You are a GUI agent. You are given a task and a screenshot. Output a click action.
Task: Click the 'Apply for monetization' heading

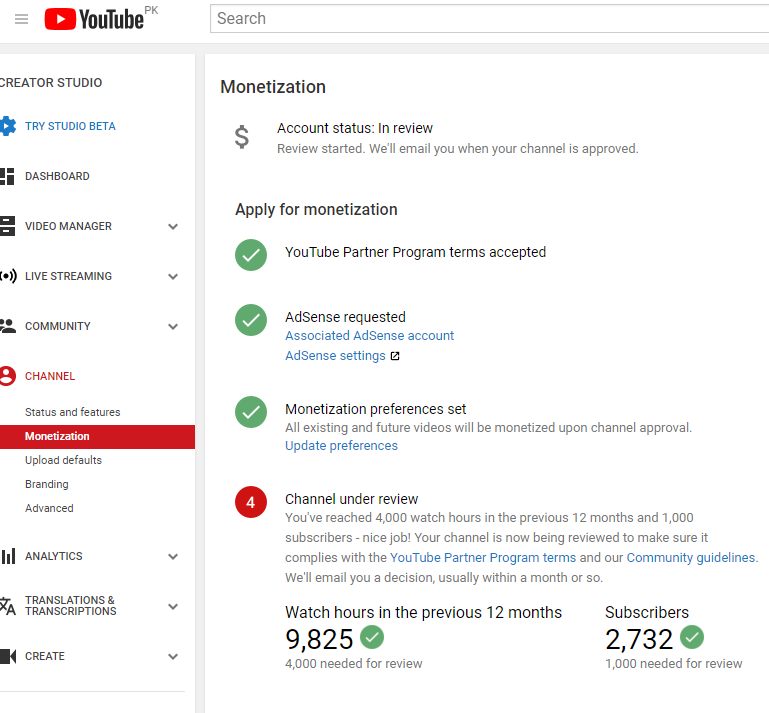pyautogui.click(x=316, y=209)
